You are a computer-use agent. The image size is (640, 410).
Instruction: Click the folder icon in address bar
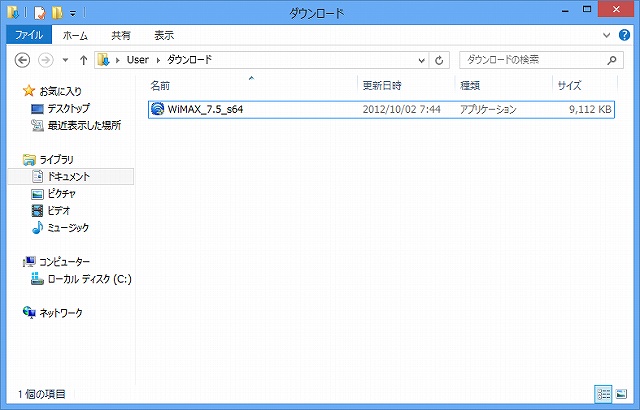[104, 60]
